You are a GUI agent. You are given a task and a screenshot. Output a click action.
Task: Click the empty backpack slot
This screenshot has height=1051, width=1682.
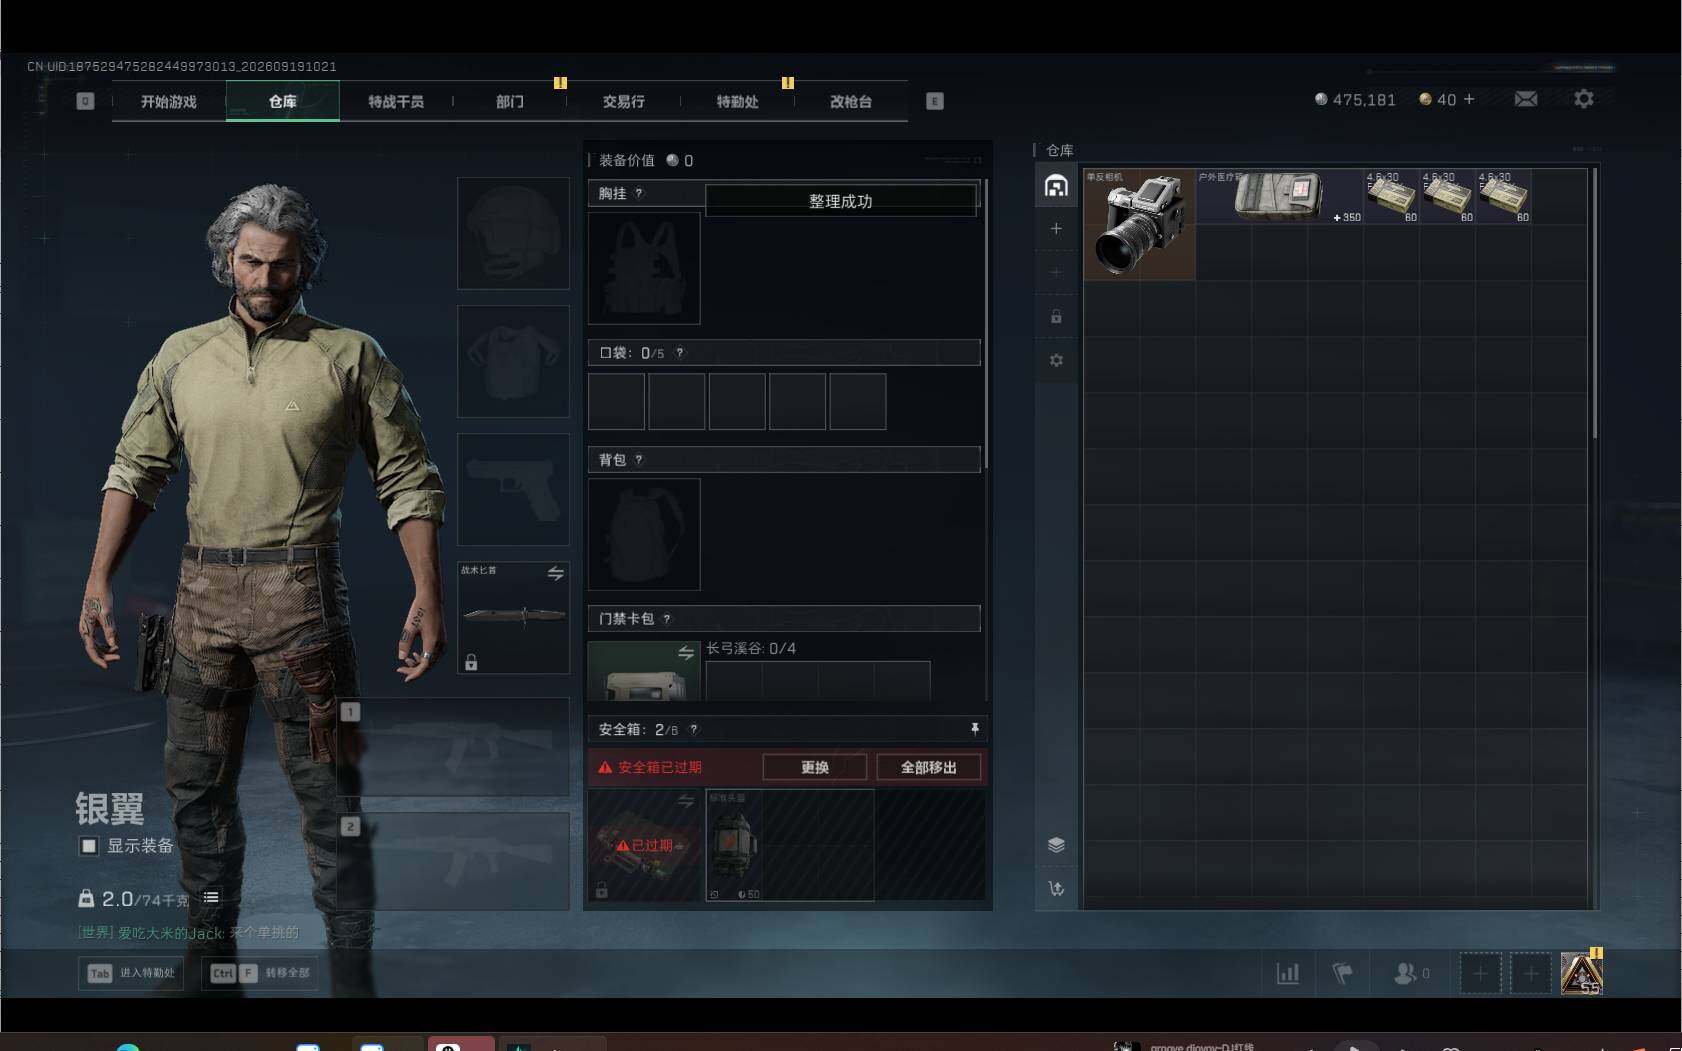[644, 534]
